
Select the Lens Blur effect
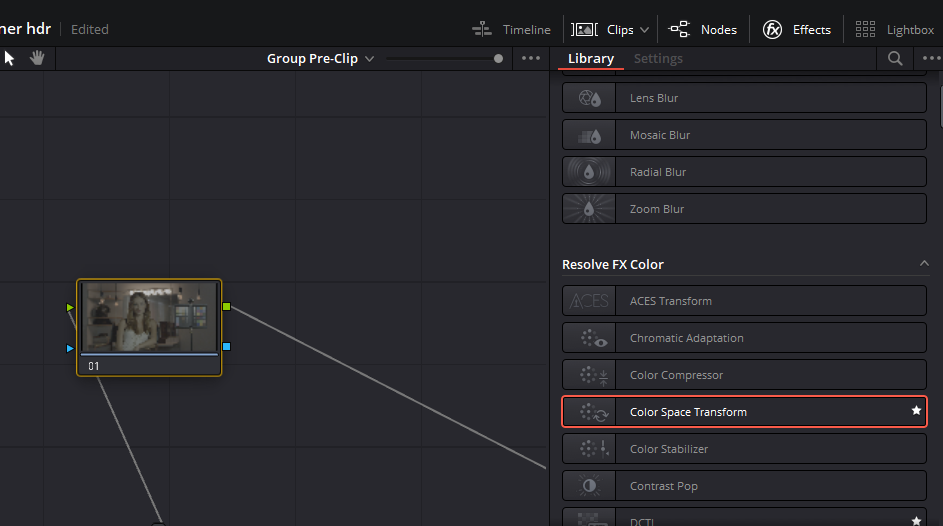click(x=744, y=98)
